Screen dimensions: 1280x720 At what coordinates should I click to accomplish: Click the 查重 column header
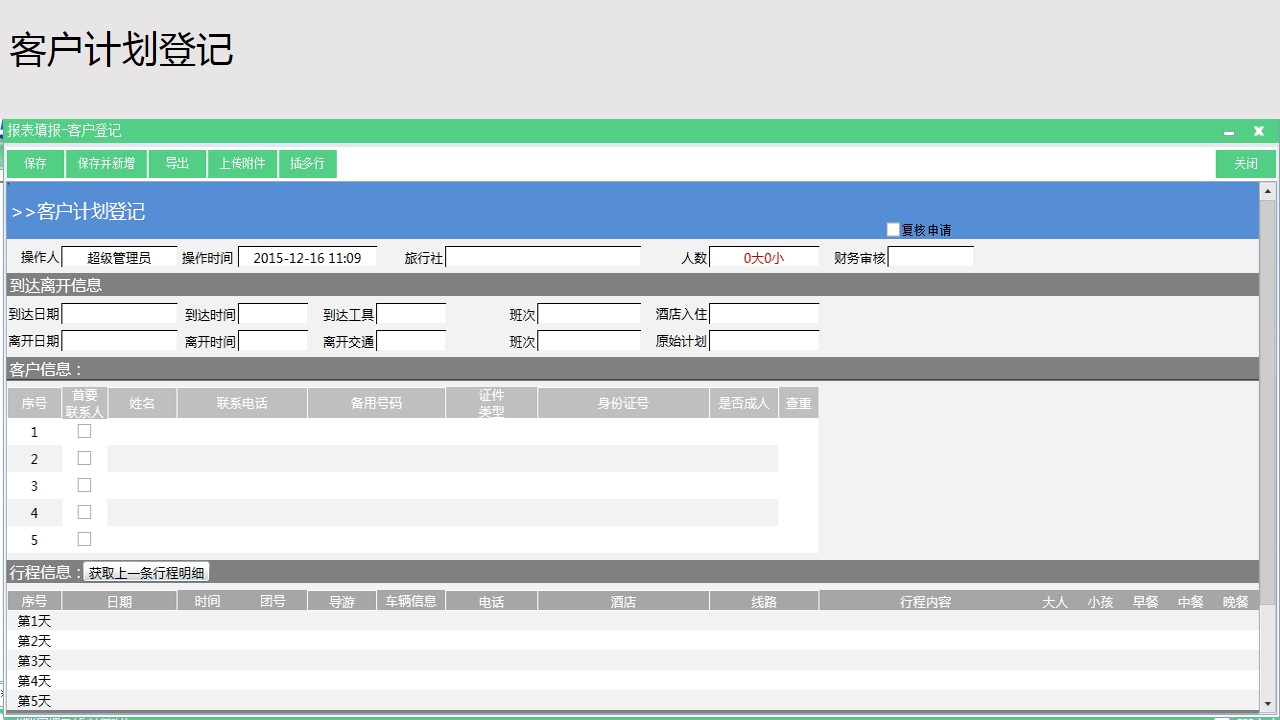click(799, 403)
